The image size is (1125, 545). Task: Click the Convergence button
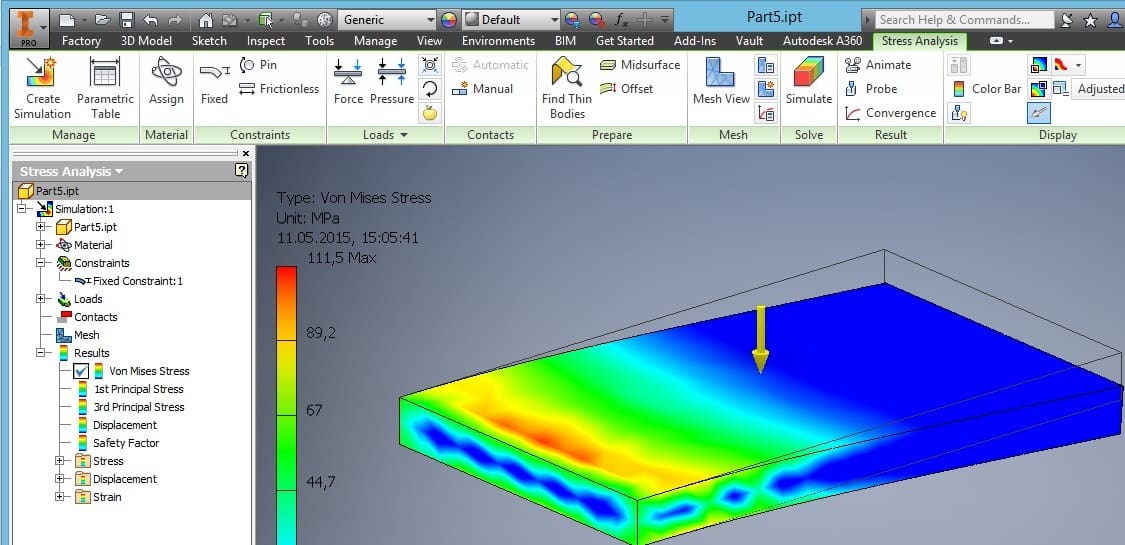pyautogui.click(x=891, y=113)
